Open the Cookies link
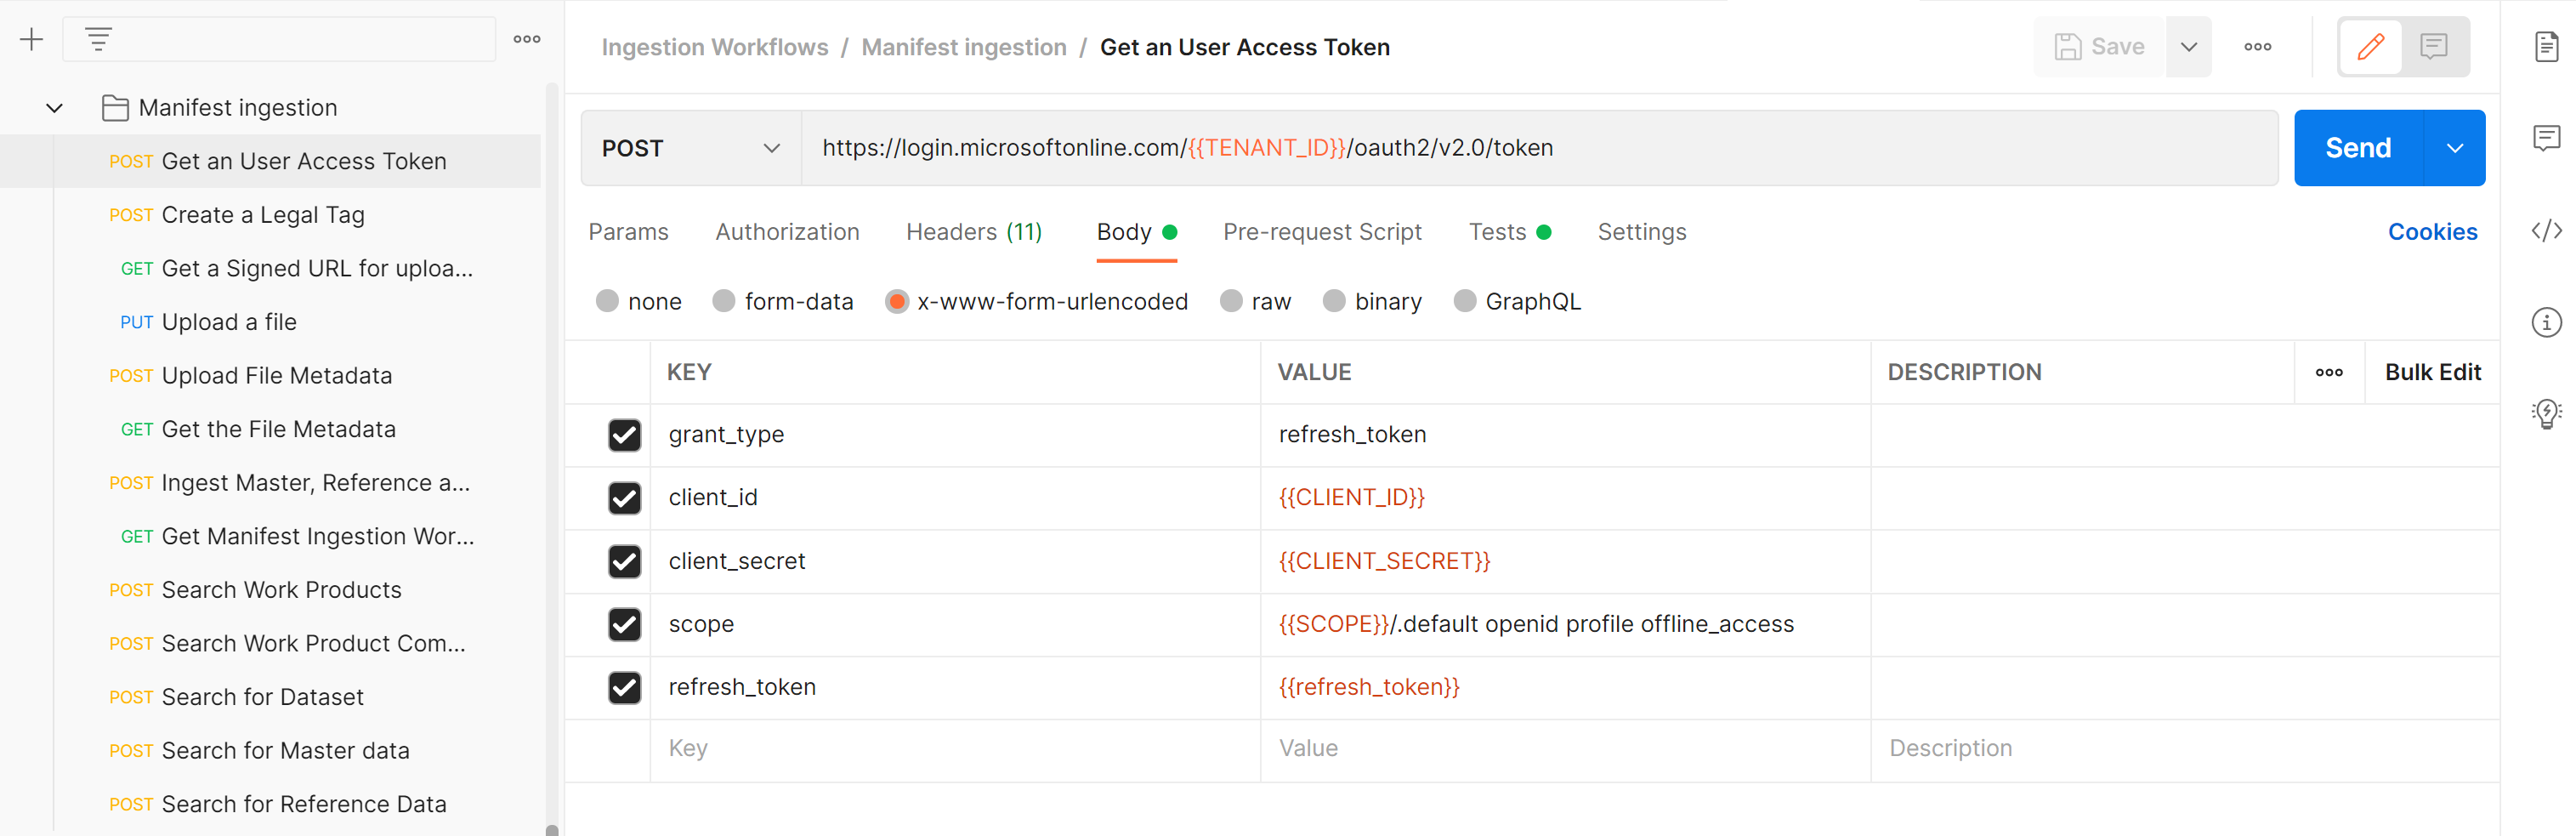The height and width of the screenshot is (836, 2576). coord(2432,231)
